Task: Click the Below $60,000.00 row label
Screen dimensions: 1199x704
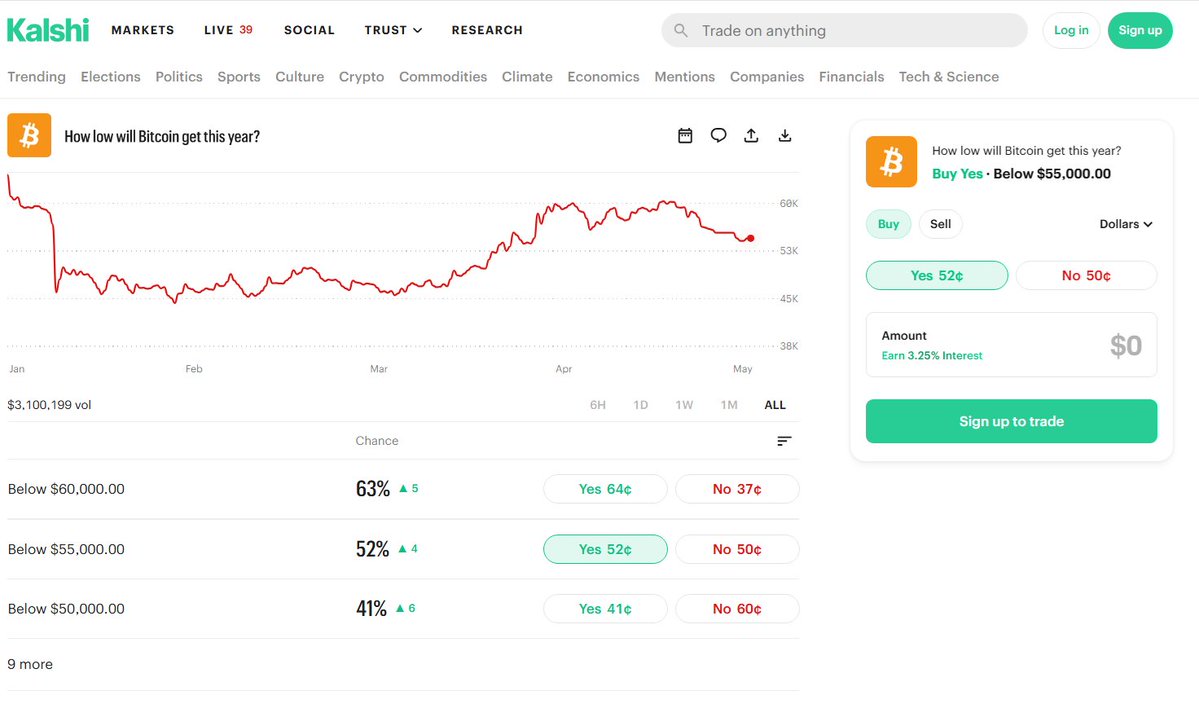Action: tap(66, 489)
